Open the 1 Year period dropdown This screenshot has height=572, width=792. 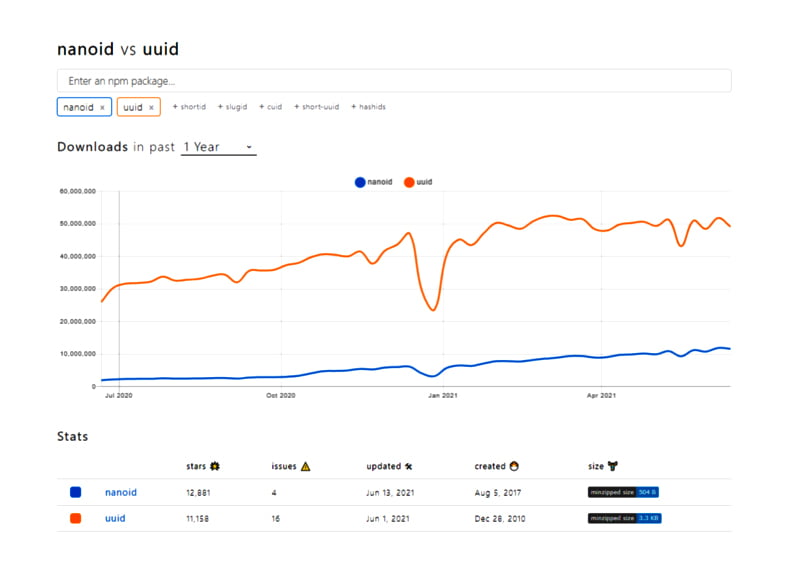click(219, 147)
